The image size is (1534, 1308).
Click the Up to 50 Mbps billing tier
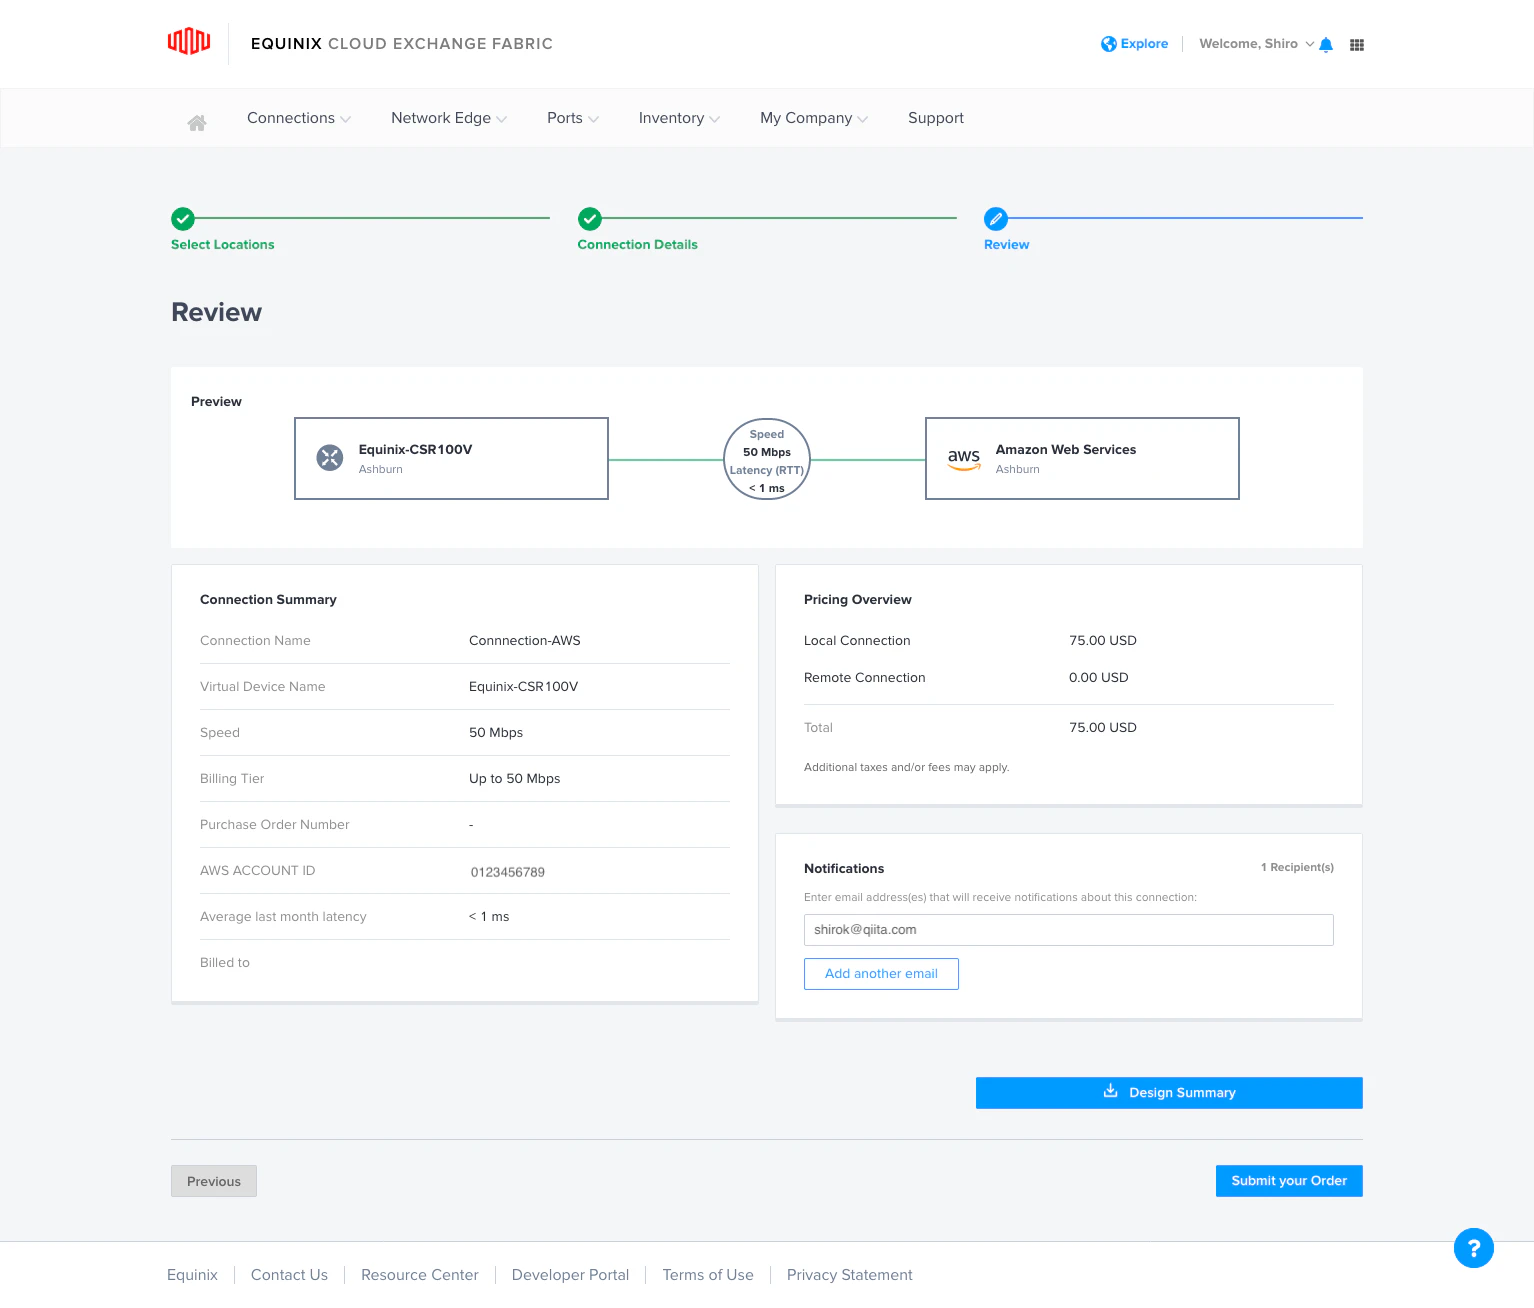coord(514,779)
